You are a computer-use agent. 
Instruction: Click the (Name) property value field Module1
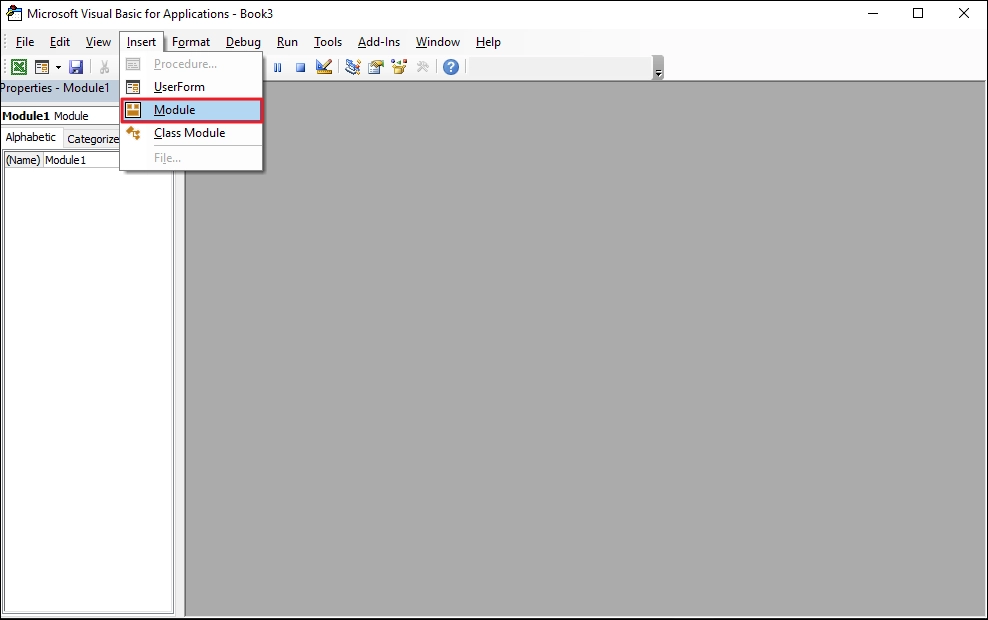(80, 160)
